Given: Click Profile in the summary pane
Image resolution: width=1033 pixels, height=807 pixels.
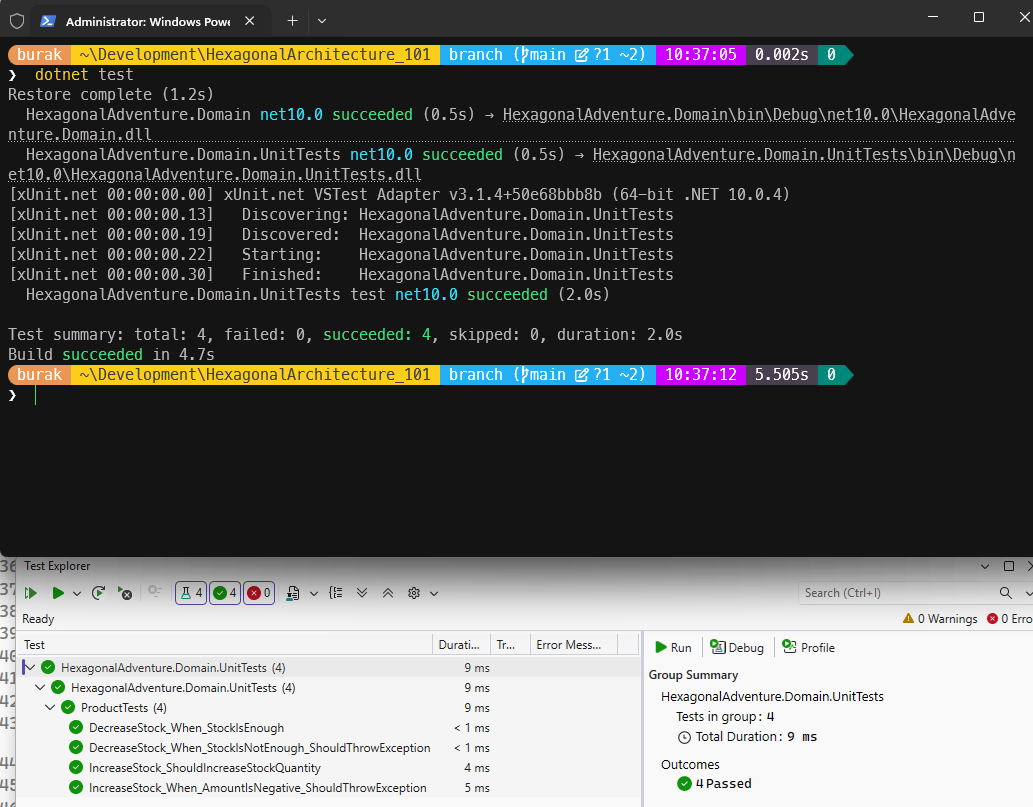Looking at the screenshot, I should [808, 647].
